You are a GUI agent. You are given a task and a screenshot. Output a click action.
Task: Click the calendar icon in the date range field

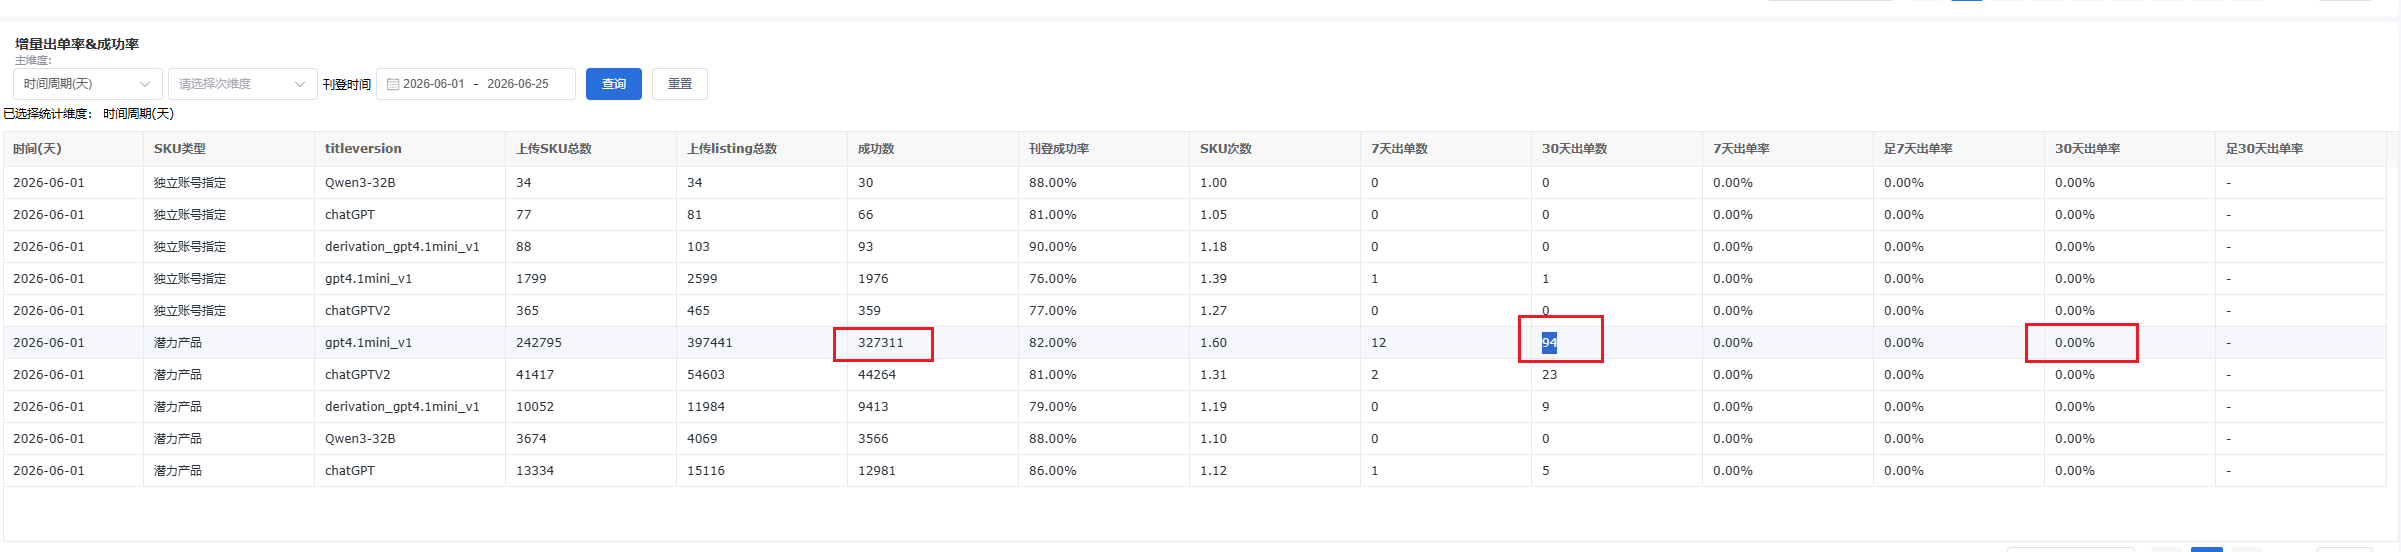(x=393, y=84)
